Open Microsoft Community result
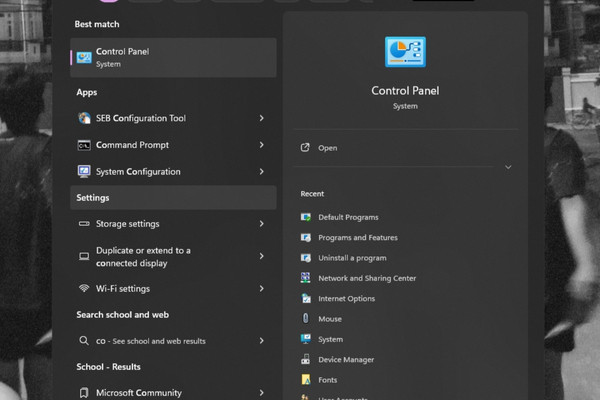This screenshot has width=600, height=400. 173,392
